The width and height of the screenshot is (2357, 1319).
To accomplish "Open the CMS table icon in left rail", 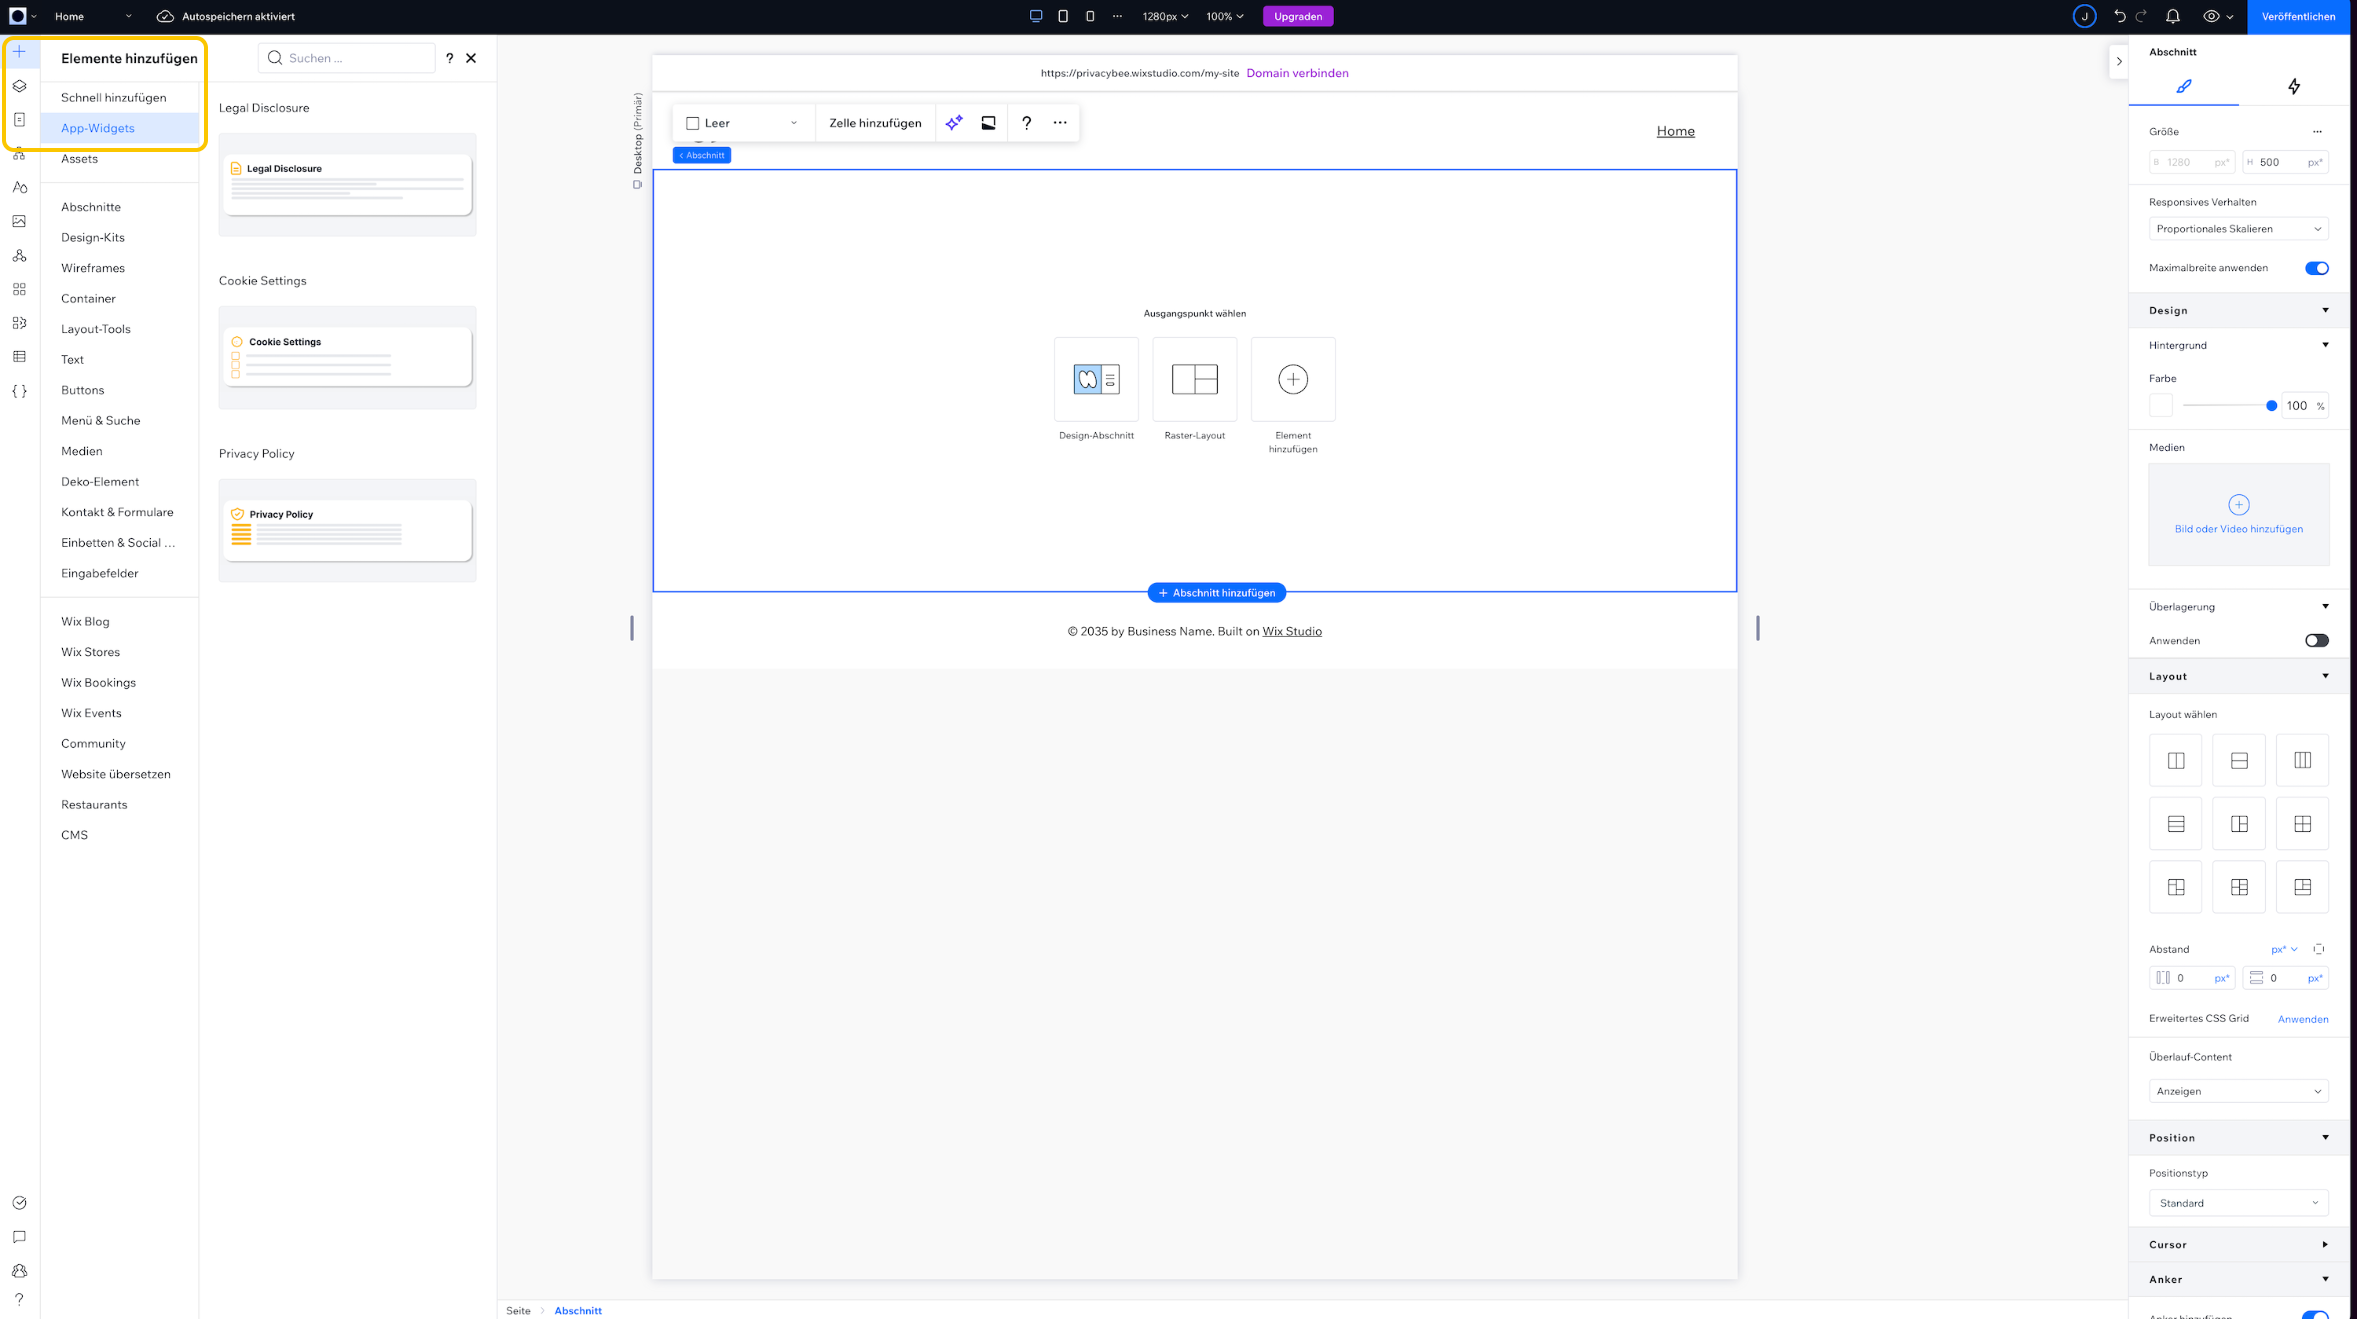I will point(19,357).
